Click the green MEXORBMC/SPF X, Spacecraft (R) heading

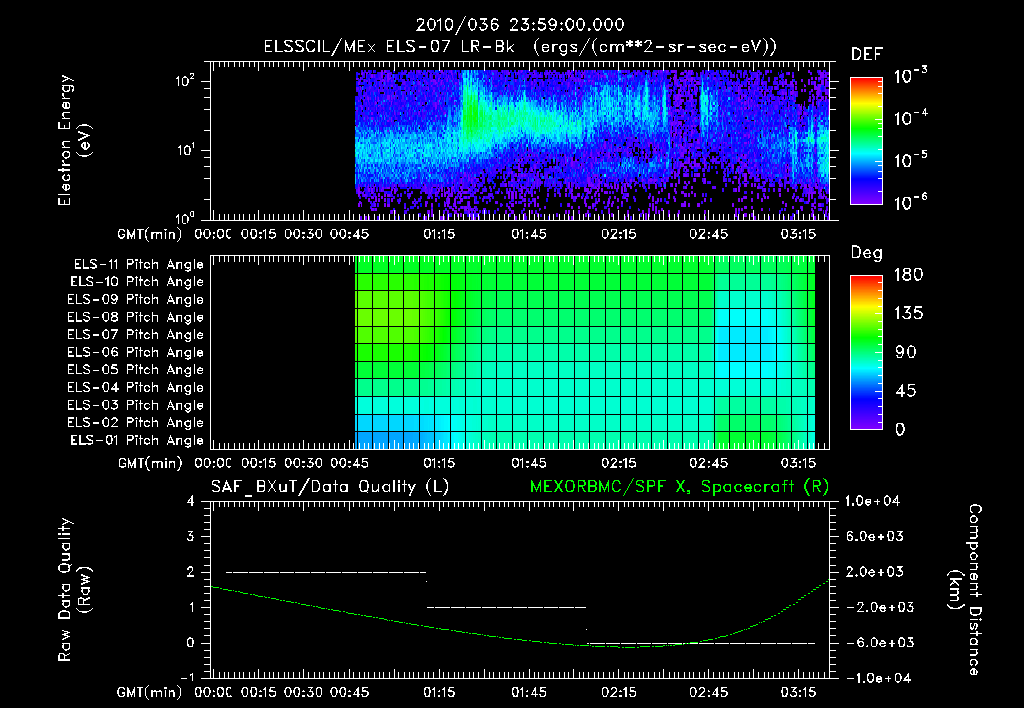(x=679, y=487)
